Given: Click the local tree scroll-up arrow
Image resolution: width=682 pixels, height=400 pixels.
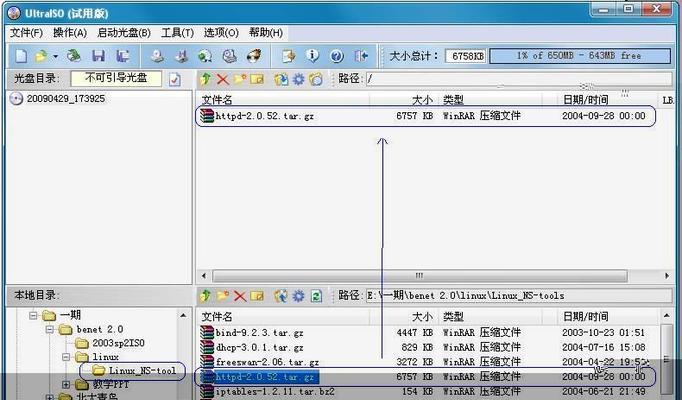Looking at the screenshot, I should tap(184, 315).
